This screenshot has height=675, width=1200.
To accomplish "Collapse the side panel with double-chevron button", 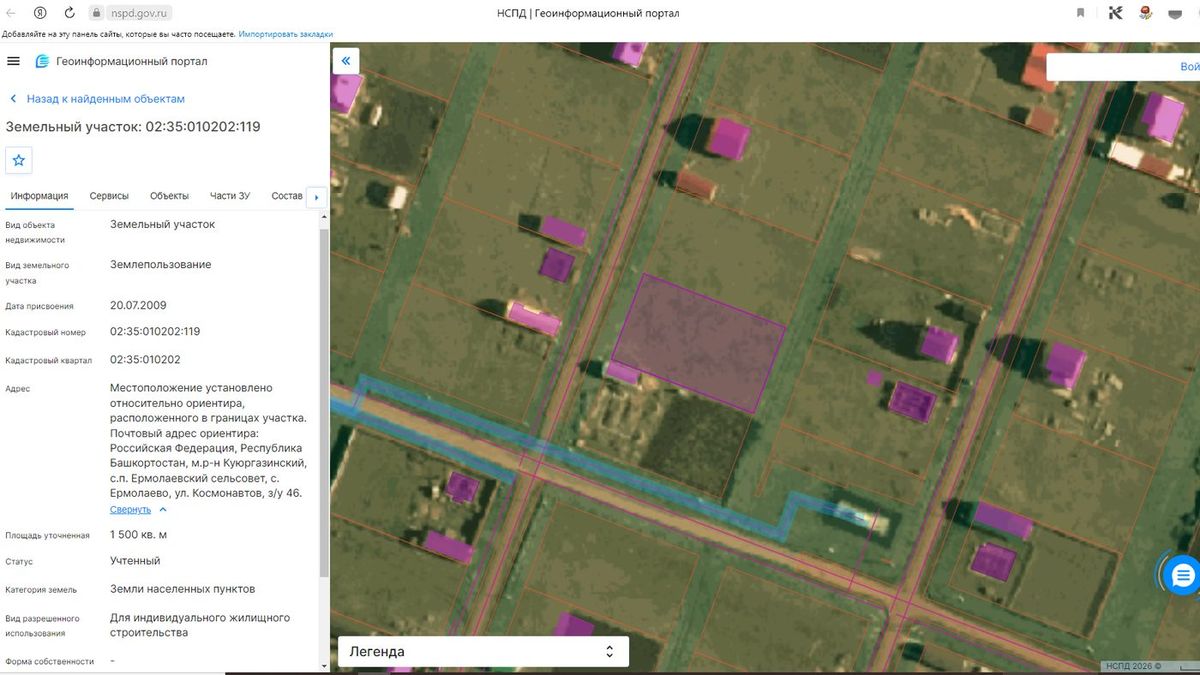I will pyautogui.click(x=345, y=61).
